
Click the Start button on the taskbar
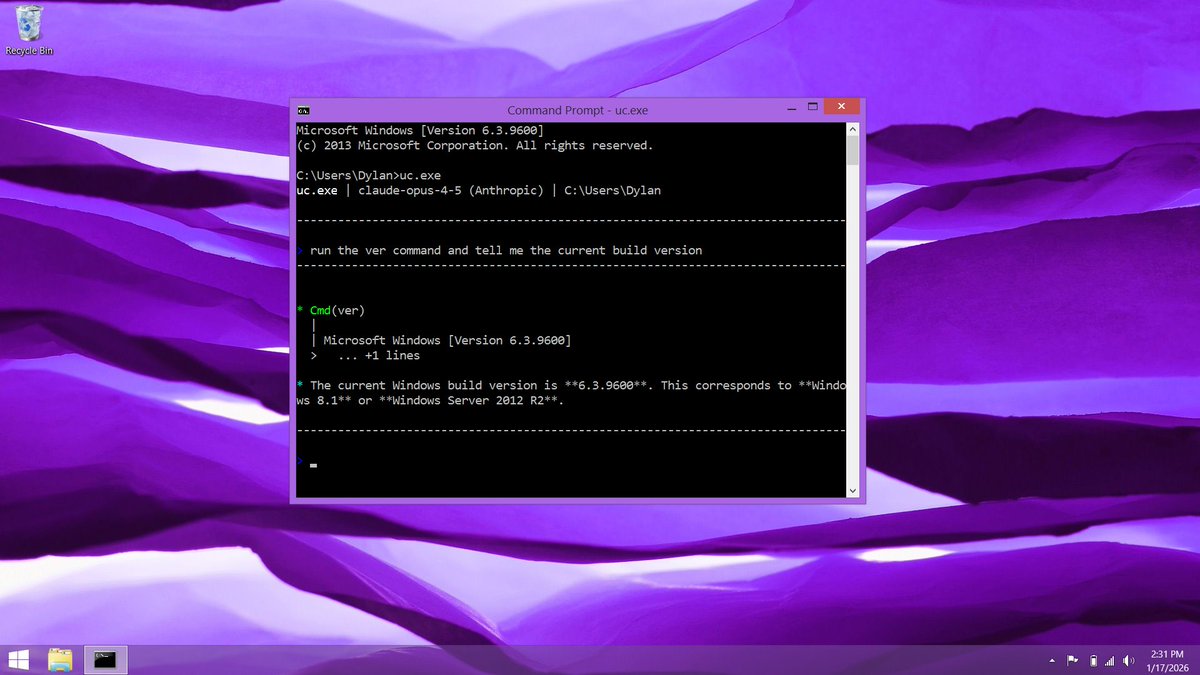click(18, 659)
